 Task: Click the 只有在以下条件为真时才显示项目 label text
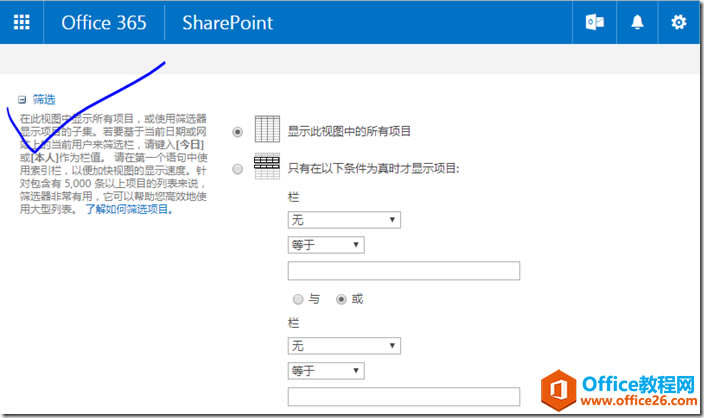point(374,168)
